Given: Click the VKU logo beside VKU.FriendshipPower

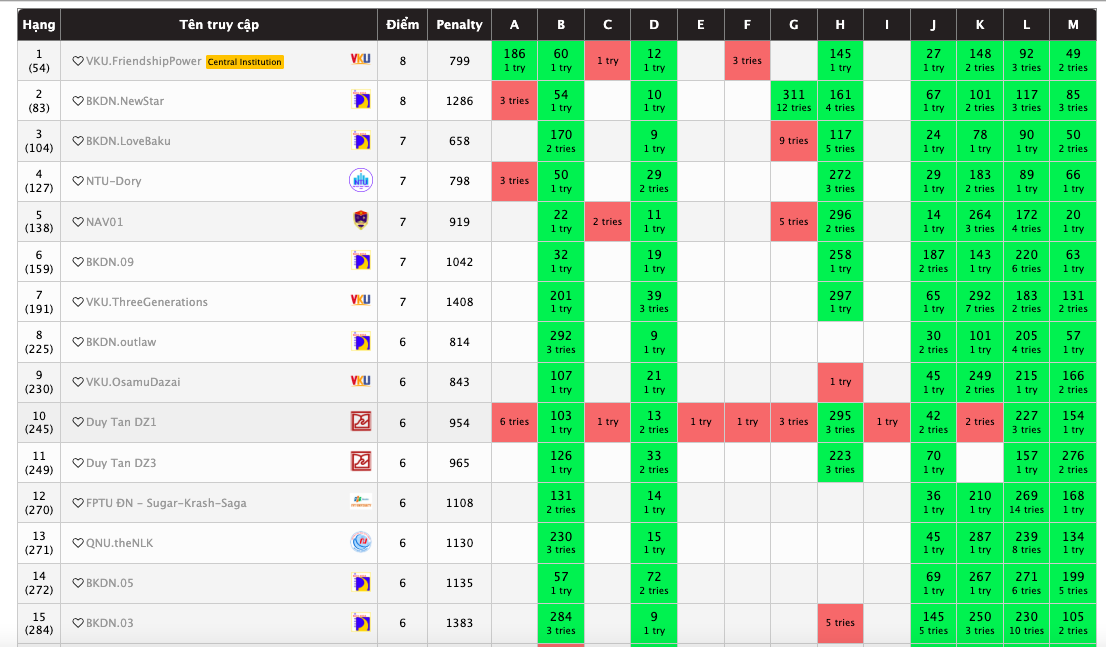Looking at the screenshot, I should pos(360,60).
